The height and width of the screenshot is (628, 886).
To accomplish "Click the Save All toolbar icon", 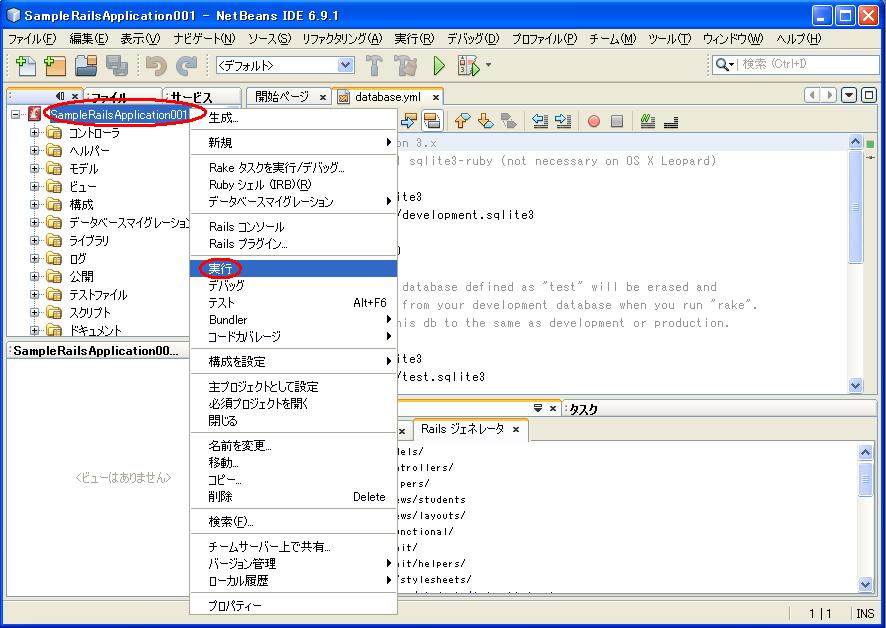I will pyautogui.click(x=117, y=66).
